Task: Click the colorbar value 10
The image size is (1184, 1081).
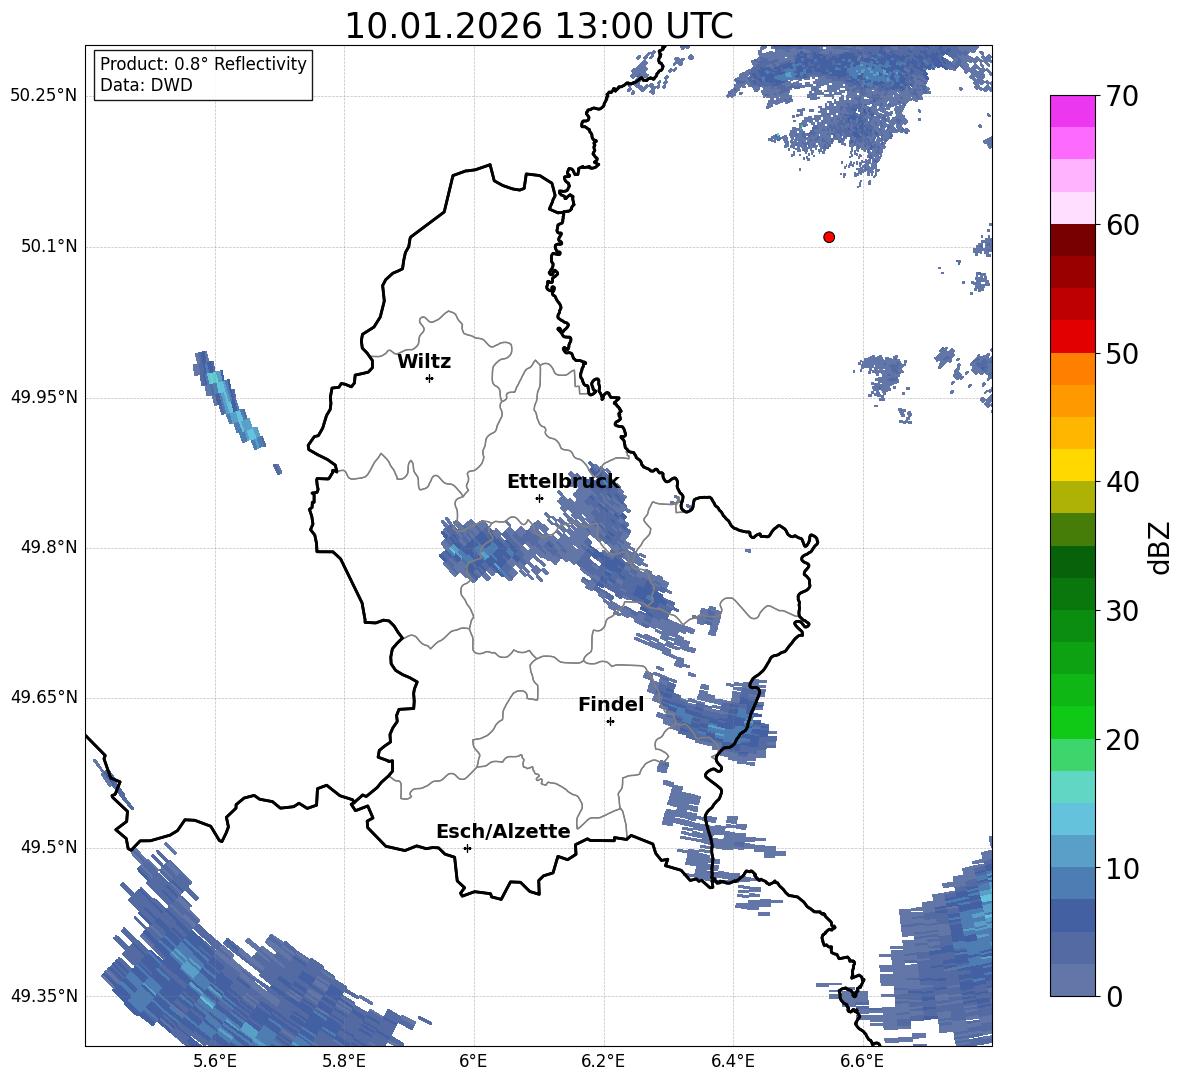Action: pyautogui.click(x=1122, y=868)
